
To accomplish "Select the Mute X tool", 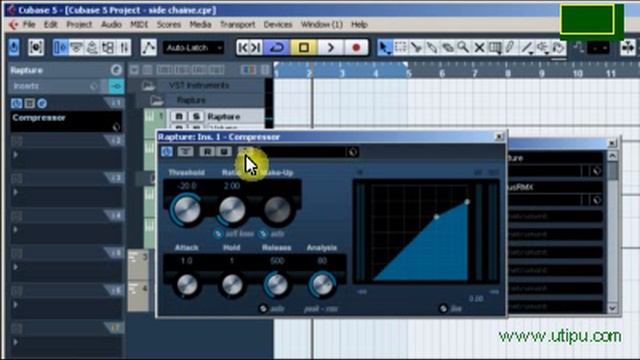I will 479,48.
